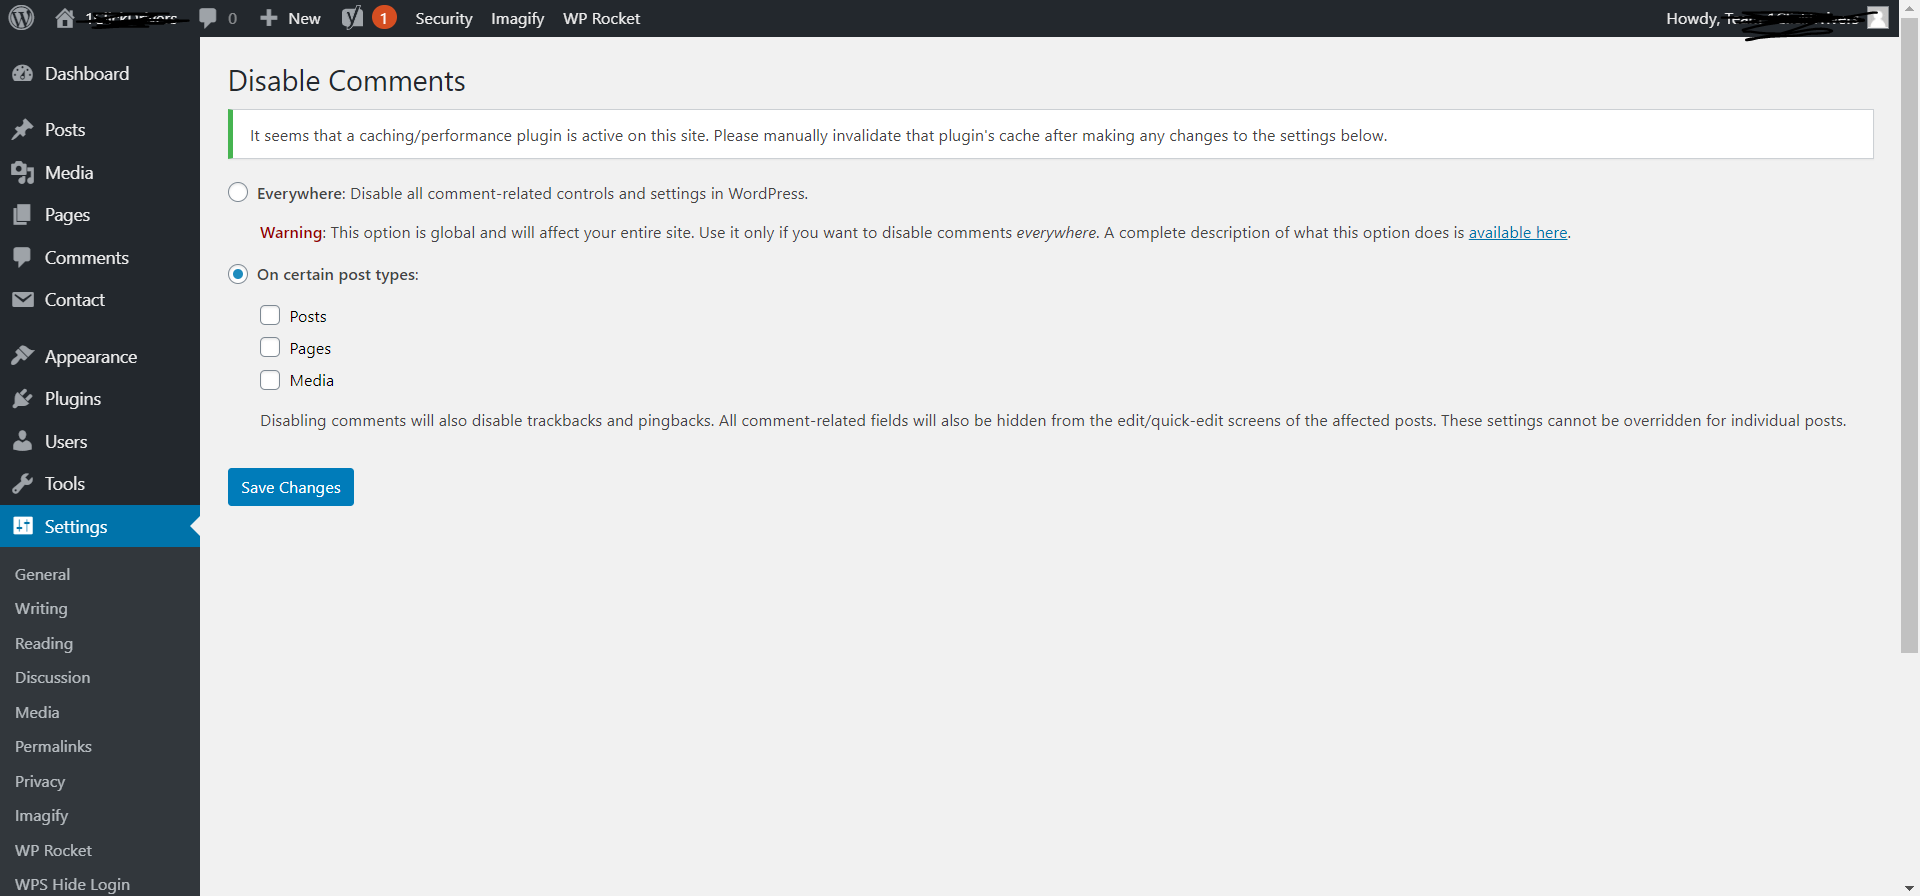
Task: Open WP Rocket in the admin bar
Action: pyautogui.click(x=602, y=18)
